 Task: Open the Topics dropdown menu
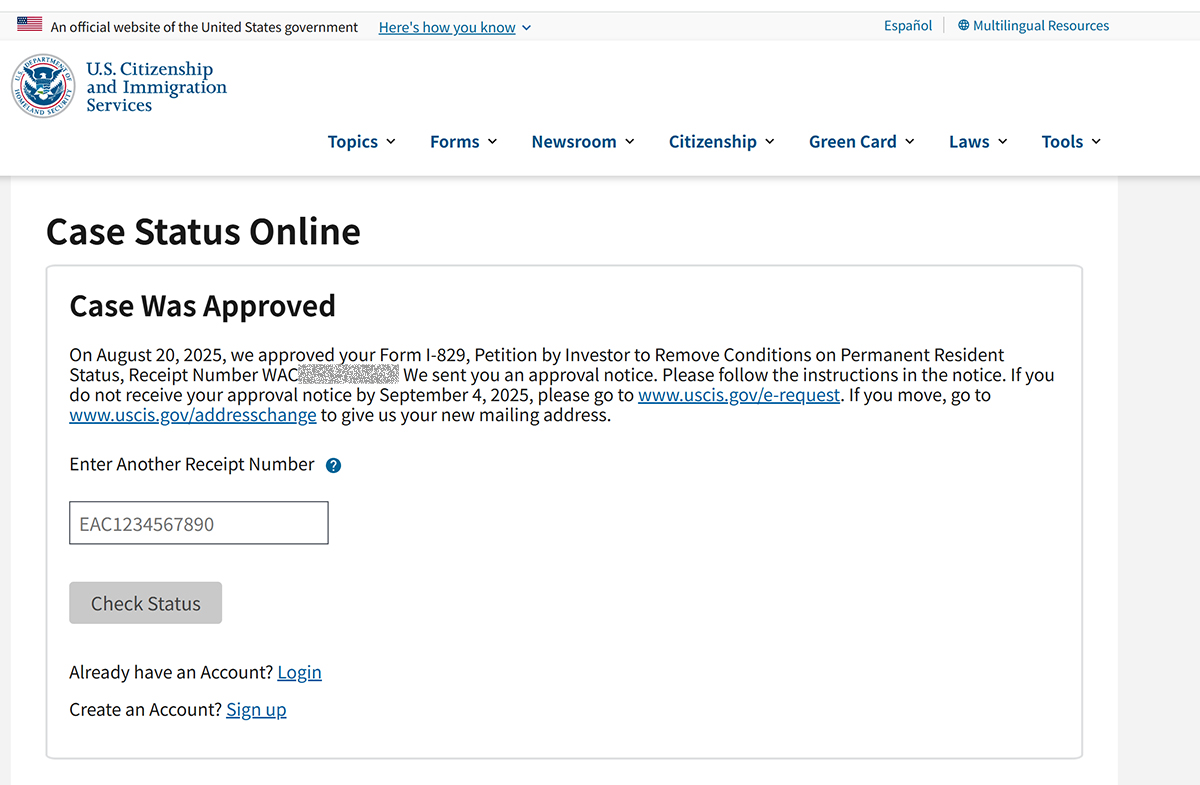(x=362, y=142)
